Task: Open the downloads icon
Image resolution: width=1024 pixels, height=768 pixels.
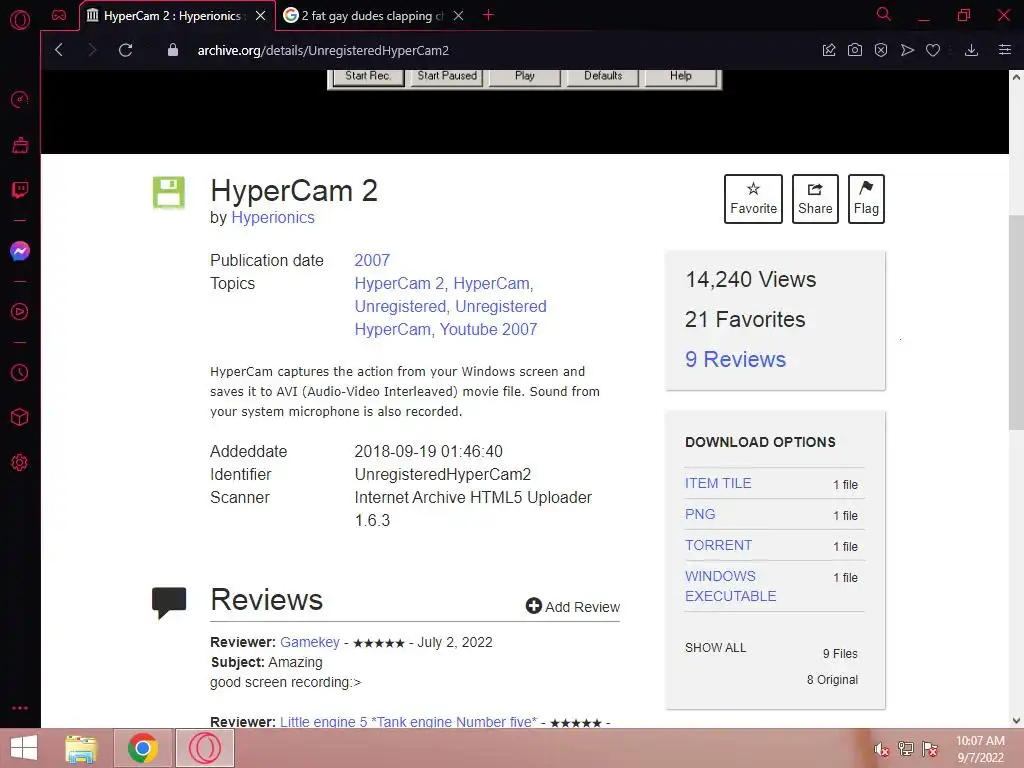Action: click(971, 50)
